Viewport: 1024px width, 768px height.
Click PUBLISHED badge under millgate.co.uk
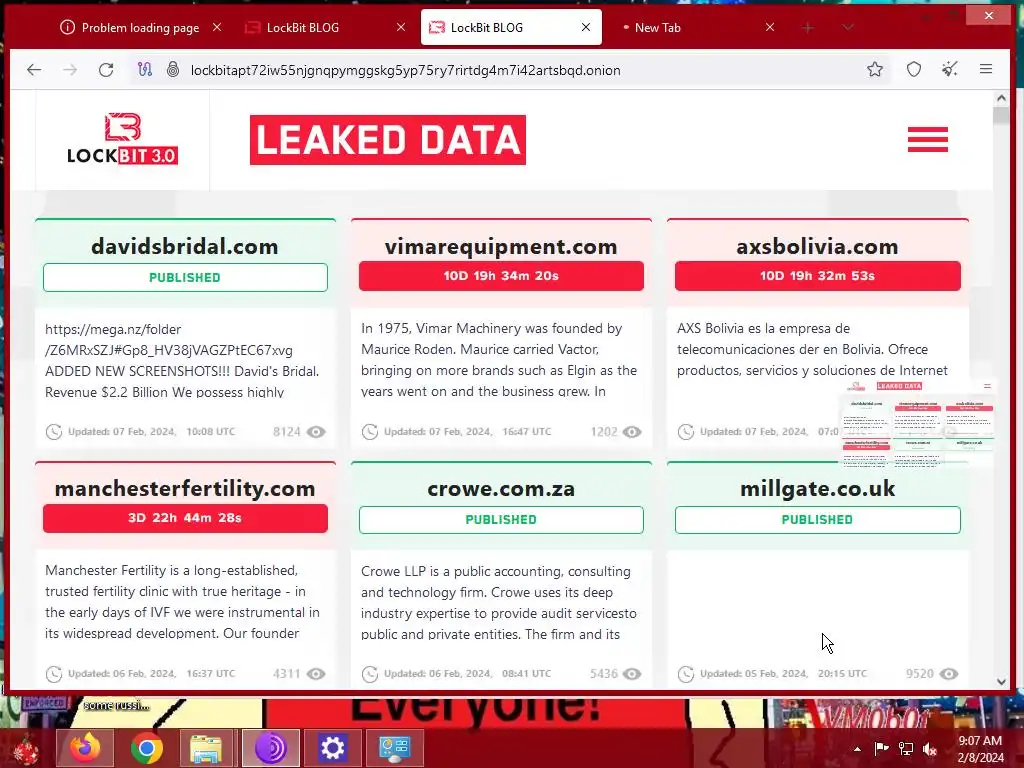(x=817, y=520)
